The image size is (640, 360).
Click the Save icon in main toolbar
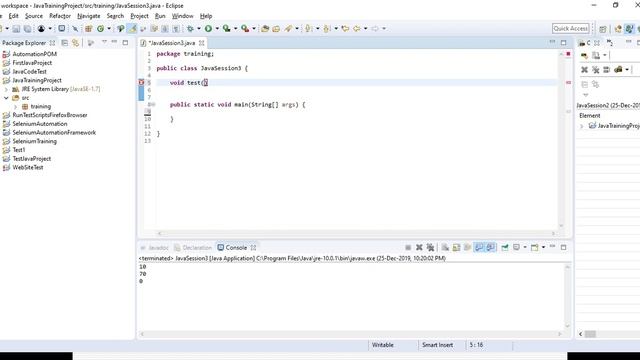[x=16, y=29]
